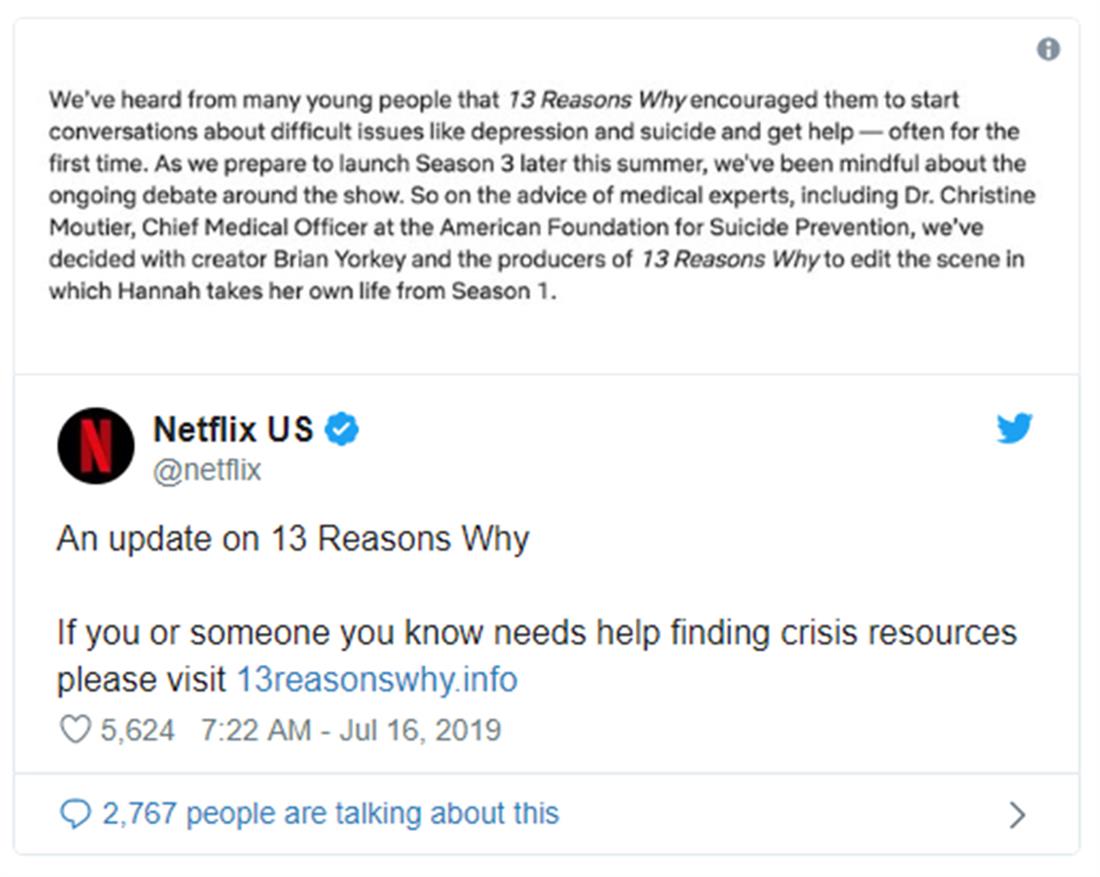This screenshot has height=877, width=1100.
Task: Open the 7:22 AM - Jul 16, 2019 timestamp
Action: [350, 730]
